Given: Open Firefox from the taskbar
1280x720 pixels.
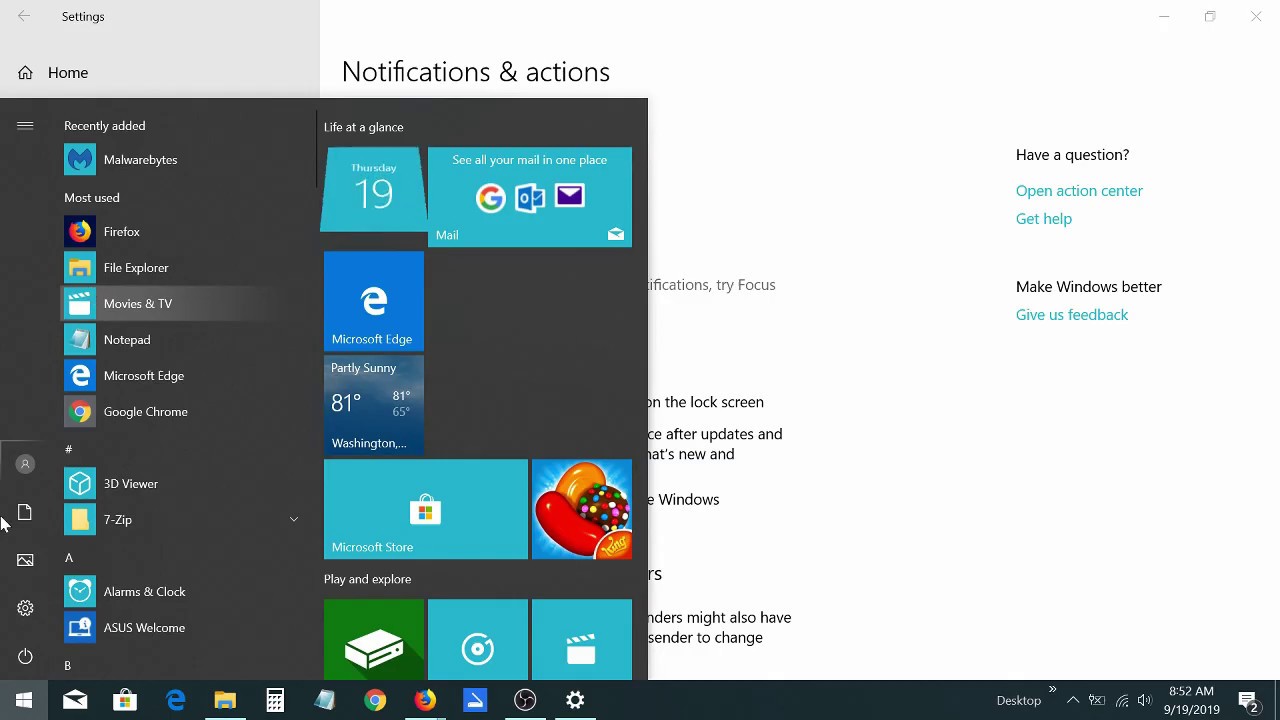Looking at the screenshot, I should pyautogui.click(x=425, y=700).
